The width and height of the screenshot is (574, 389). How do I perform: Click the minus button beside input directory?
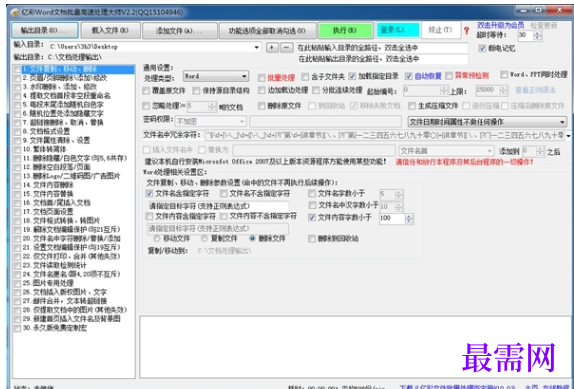287,48
